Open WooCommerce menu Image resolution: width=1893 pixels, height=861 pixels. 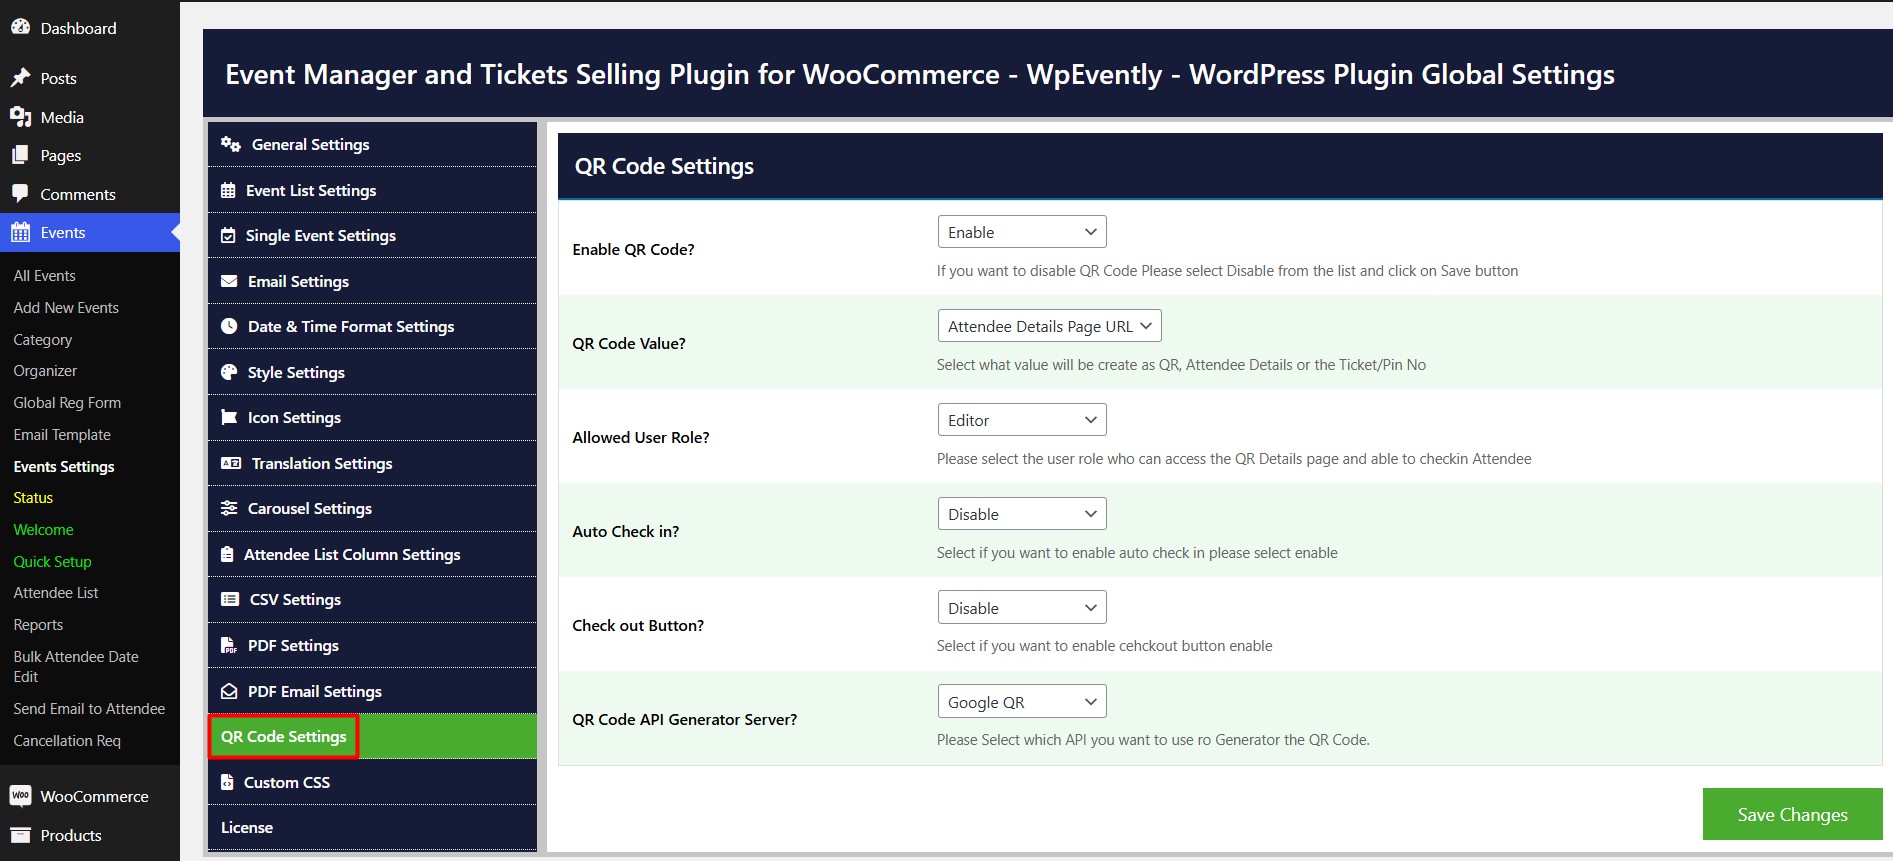(90, 796)
